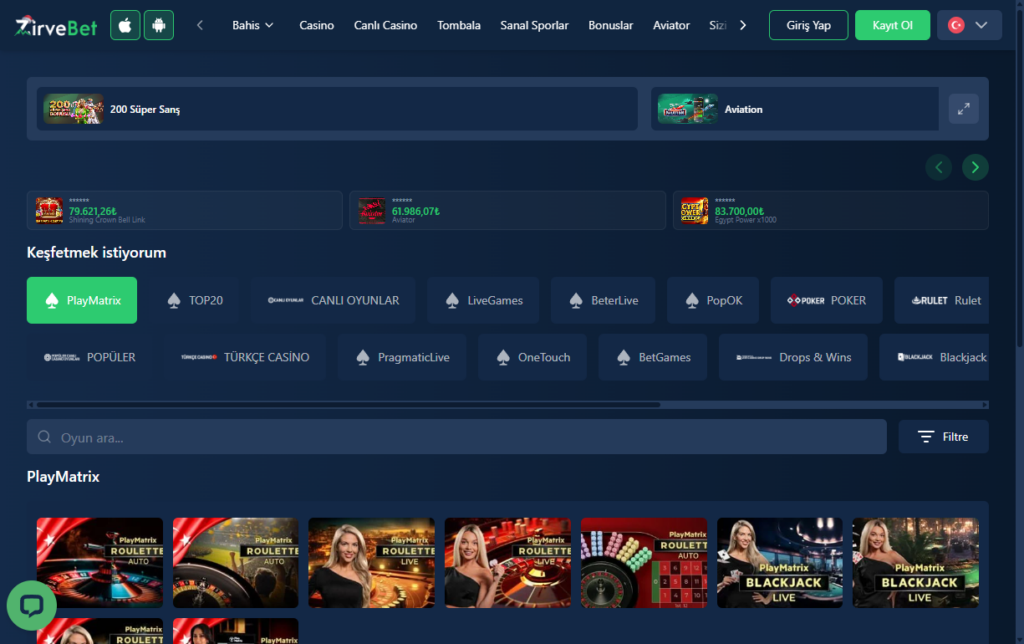Go to Canlı Casino section
Viewport: 1024px width, 644px height.
pyautogui.click(x=385, y=25)
